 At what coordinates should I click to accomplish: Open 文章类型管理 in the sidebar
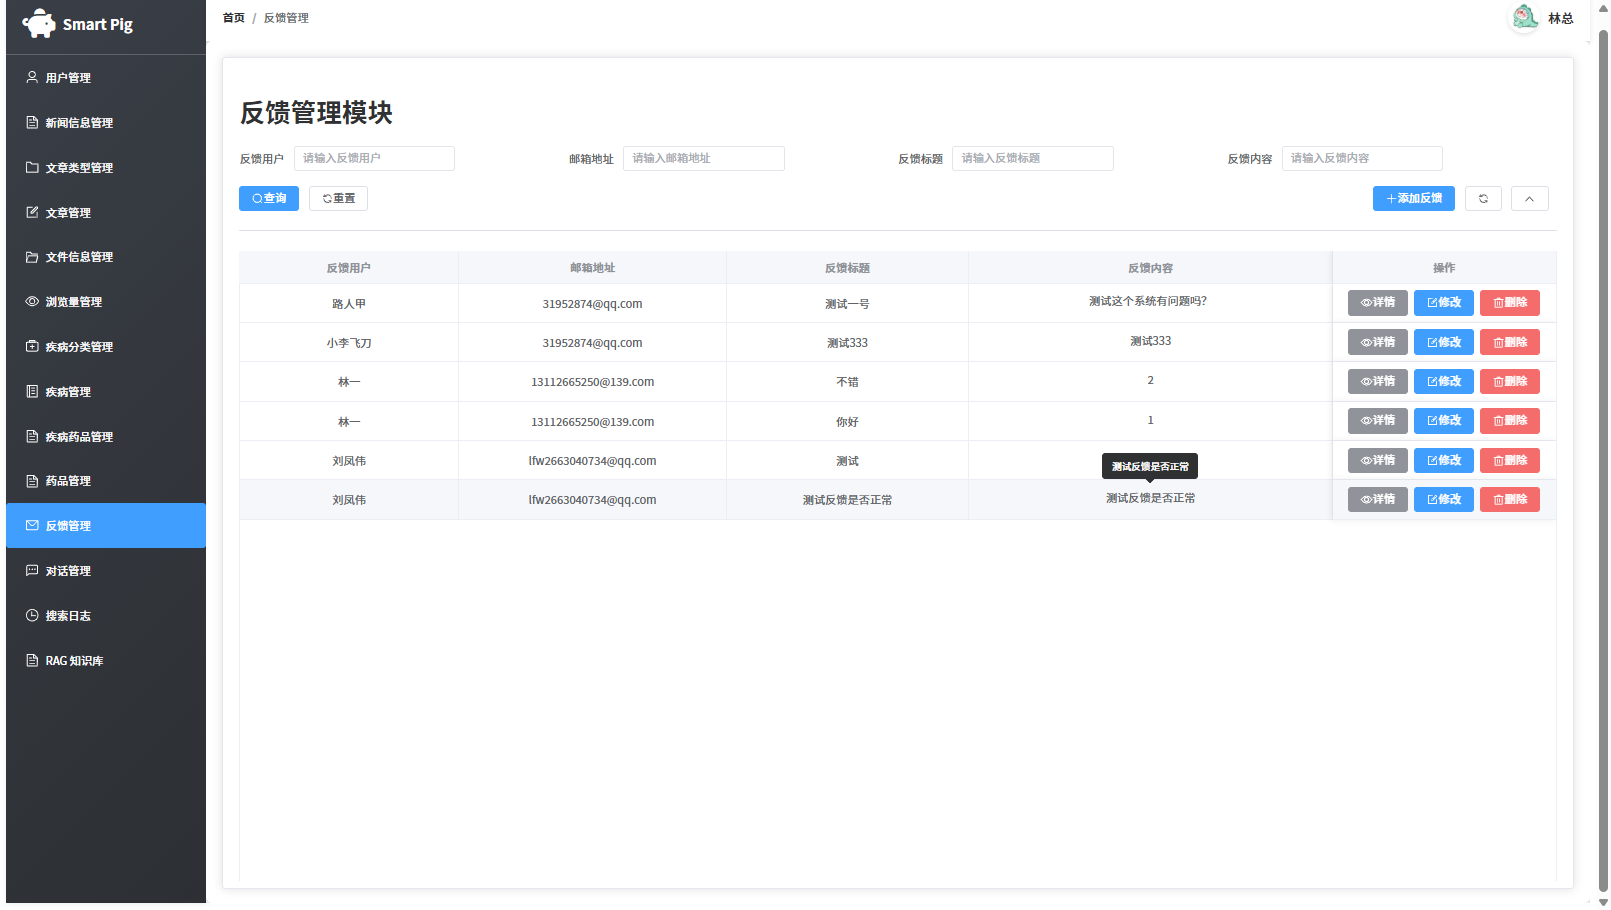[x=106, y=167]
